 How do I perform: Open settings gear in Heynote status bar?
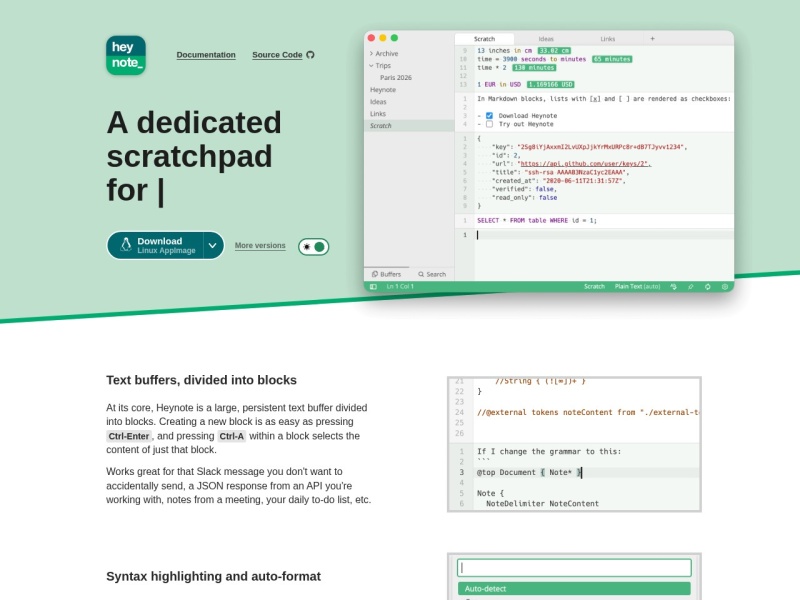tap(724, 287)
